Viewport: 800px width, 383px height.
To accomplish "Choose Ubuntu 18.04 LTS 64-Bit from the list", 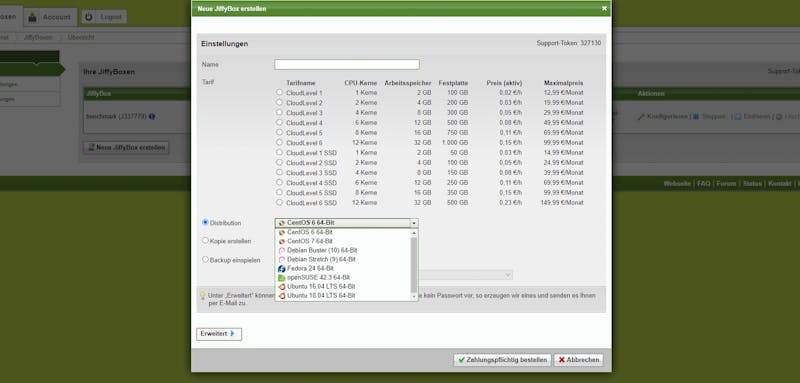I will tap(343, 296).
